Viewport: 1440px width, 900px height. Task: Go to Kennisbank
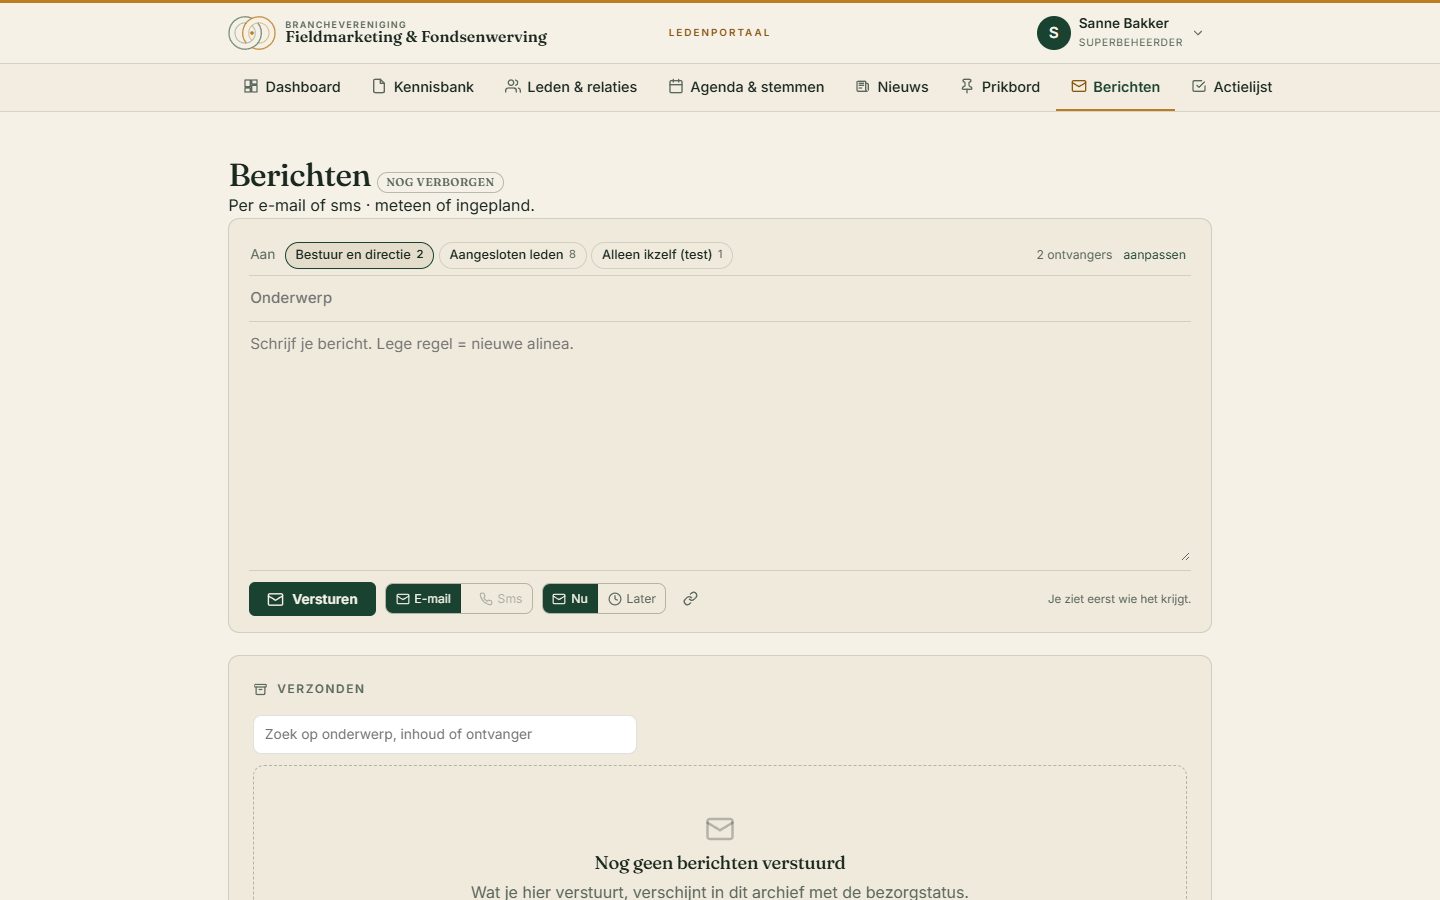click(423, 87)
